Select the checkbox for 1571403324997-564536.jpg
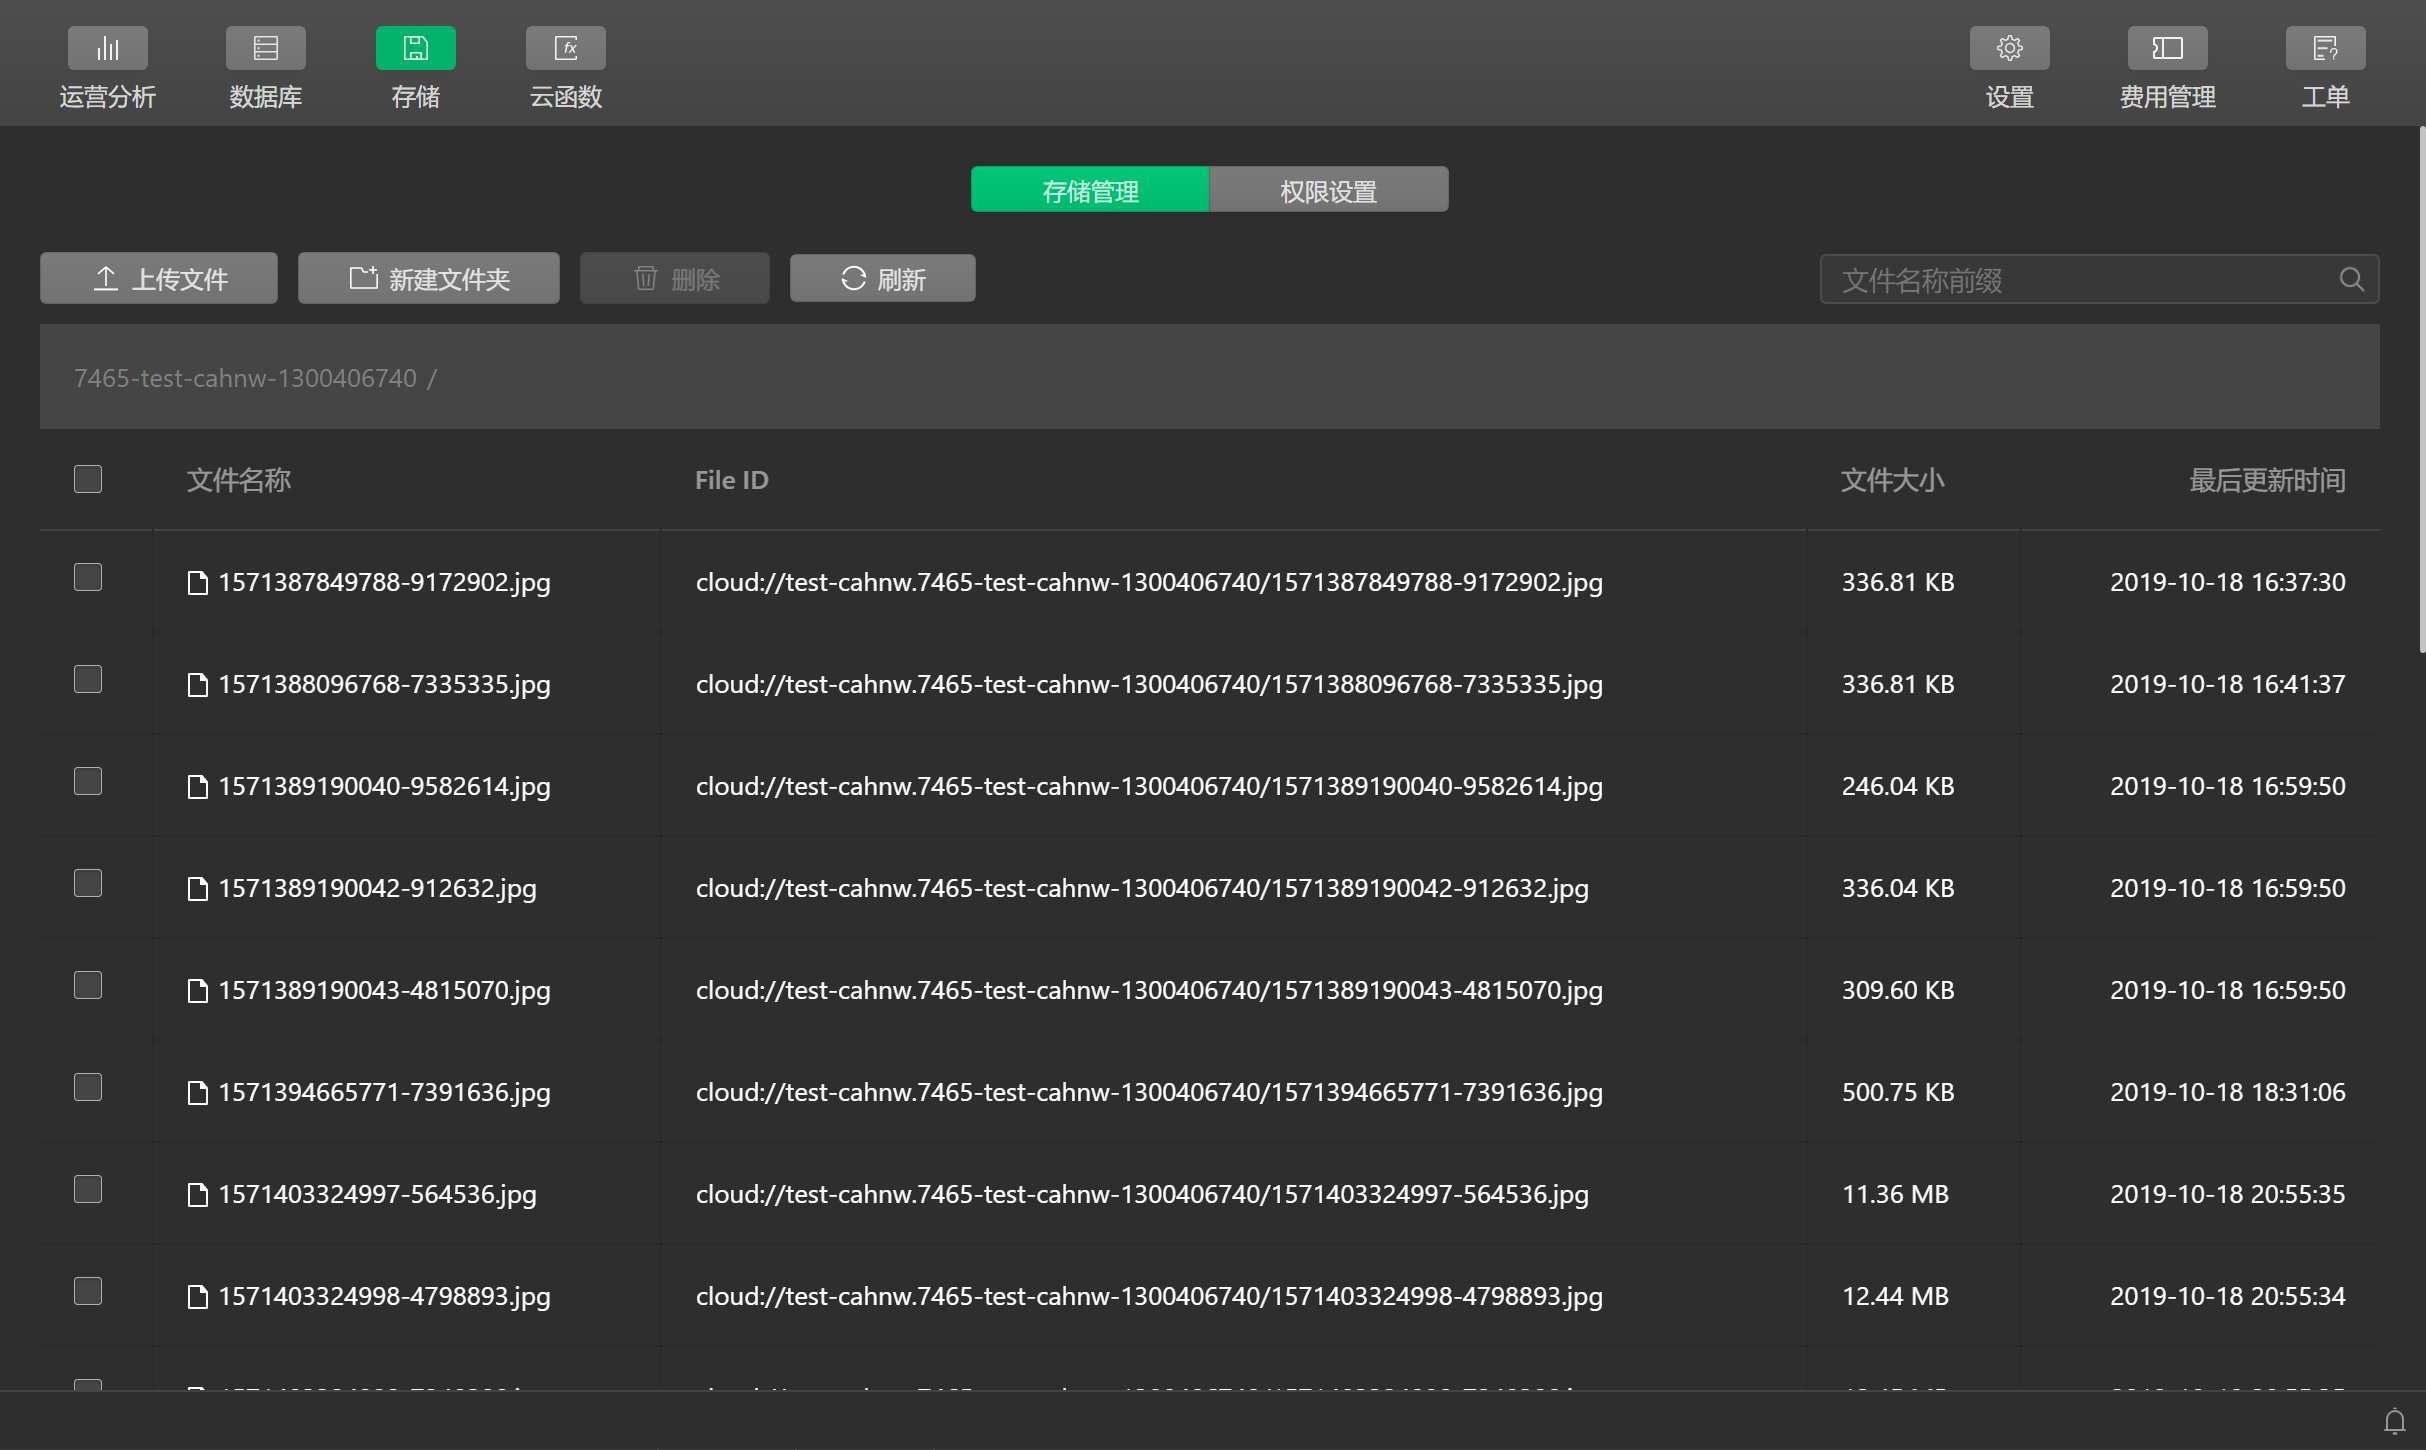2426x1450 pixels. (88, 1189)
